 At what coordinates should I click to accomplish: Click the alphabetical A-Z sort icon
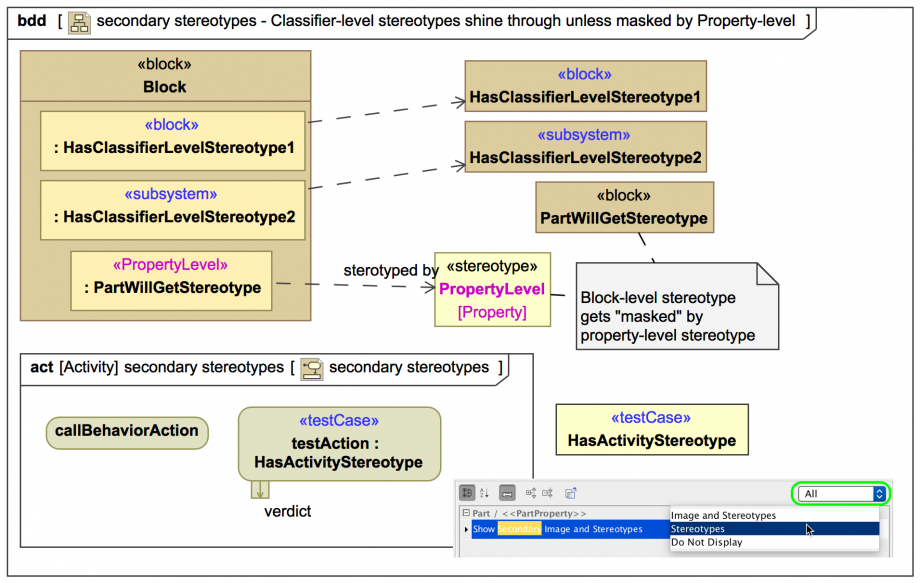tap(484, 493)
